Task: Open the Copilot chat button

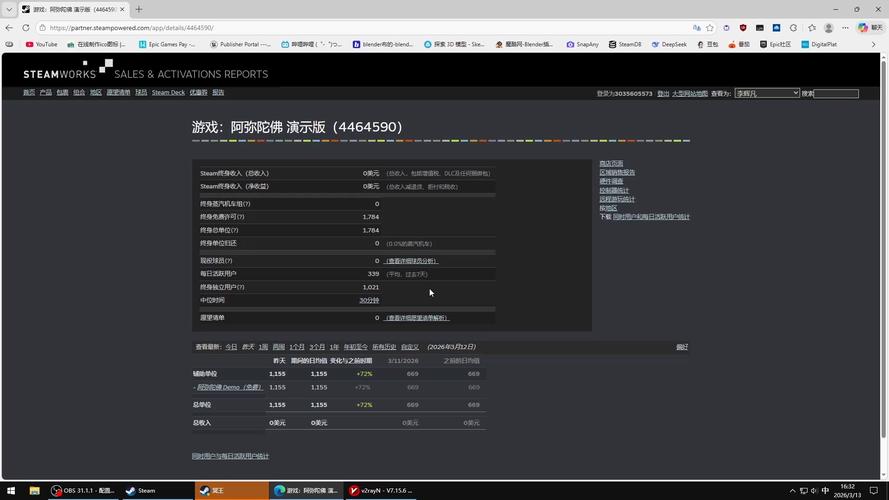Action: click(870, 28)
